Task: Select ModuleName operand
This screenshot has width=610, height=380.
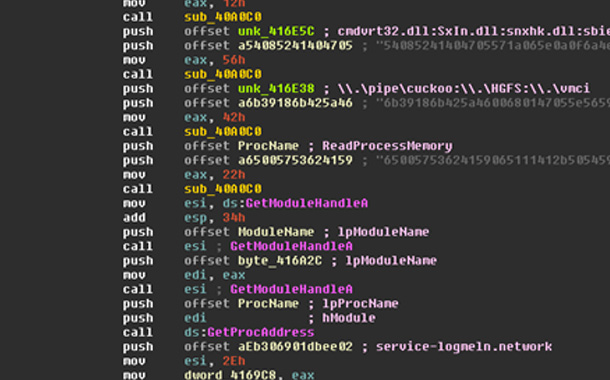Action: pyautogui.click(x=276, y=232)
